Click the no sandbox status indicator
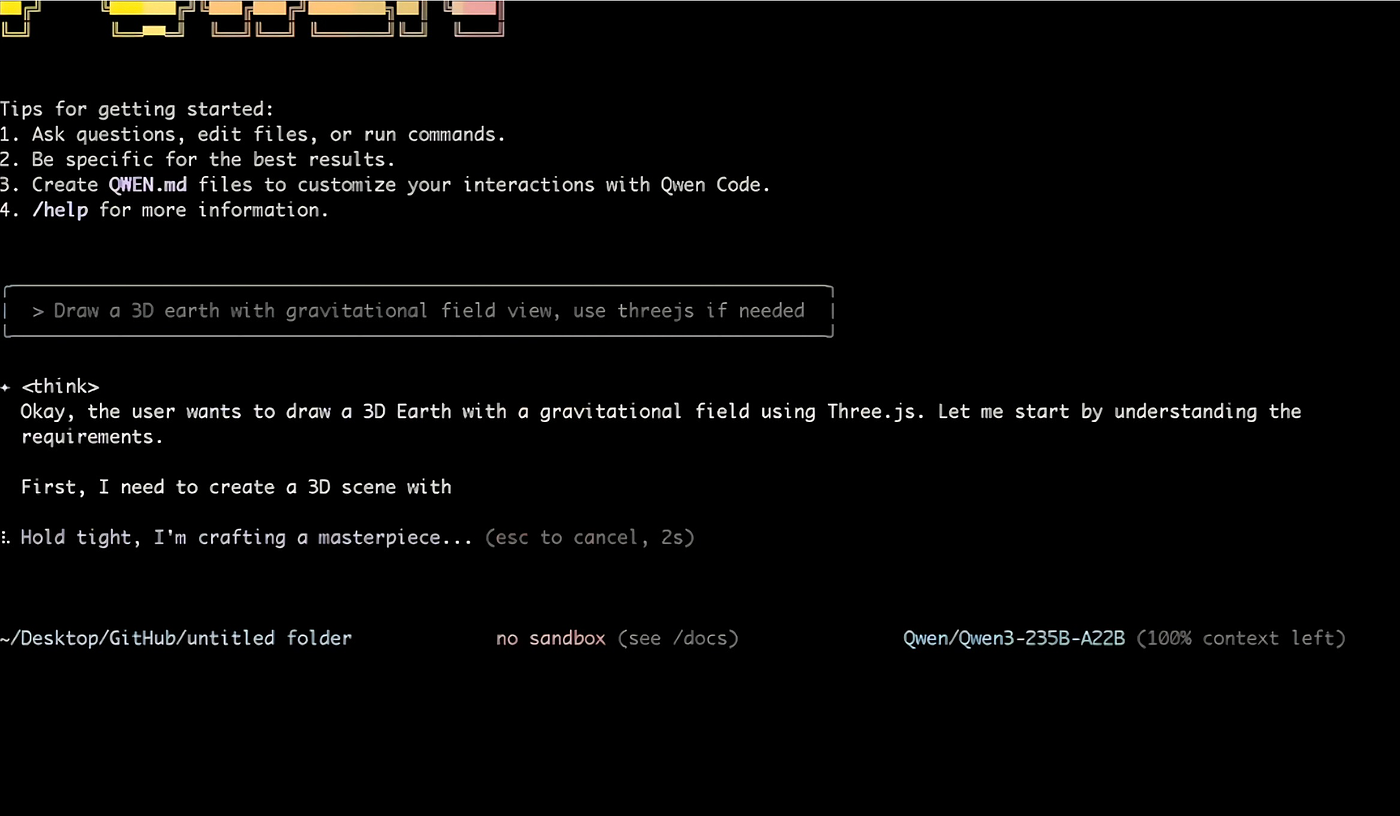This screenshot has width=1400, height=816. click(550, 637)
